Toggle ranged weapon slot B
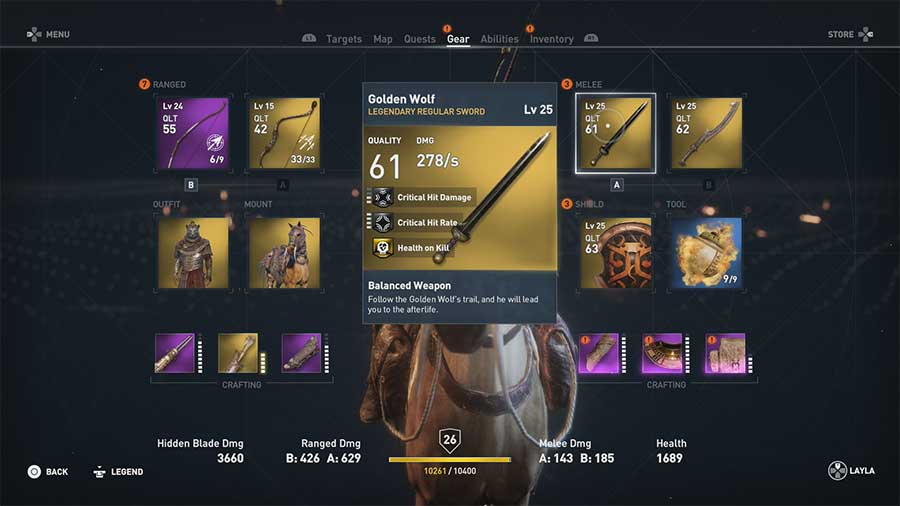Image resolution: width=900 pixels, height=506 pixels. pyautogui.click(x=191, y=185)
